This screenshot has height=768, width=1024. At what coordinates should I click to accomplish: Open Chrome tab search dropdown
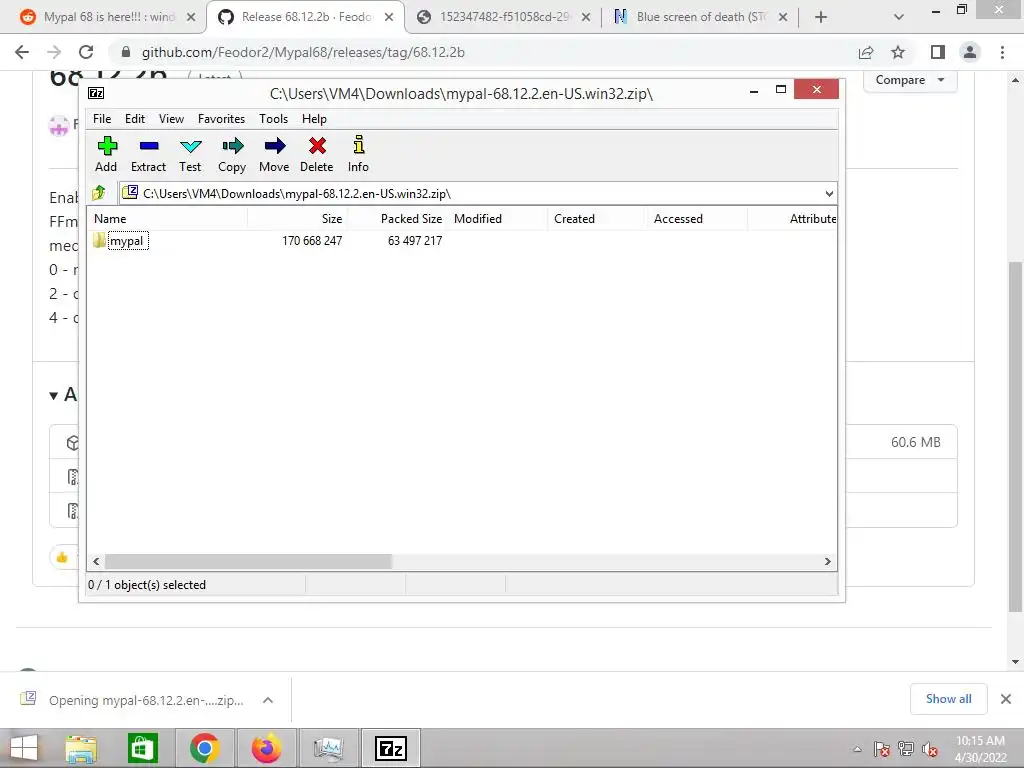[899, 17]
